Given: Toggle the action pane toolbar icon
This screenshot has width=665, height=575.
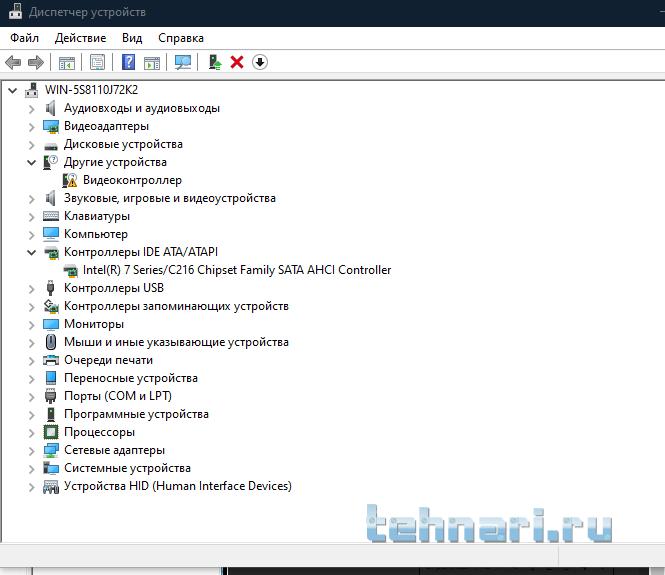Looking at the screenshot, I should (x=152, y=63).
